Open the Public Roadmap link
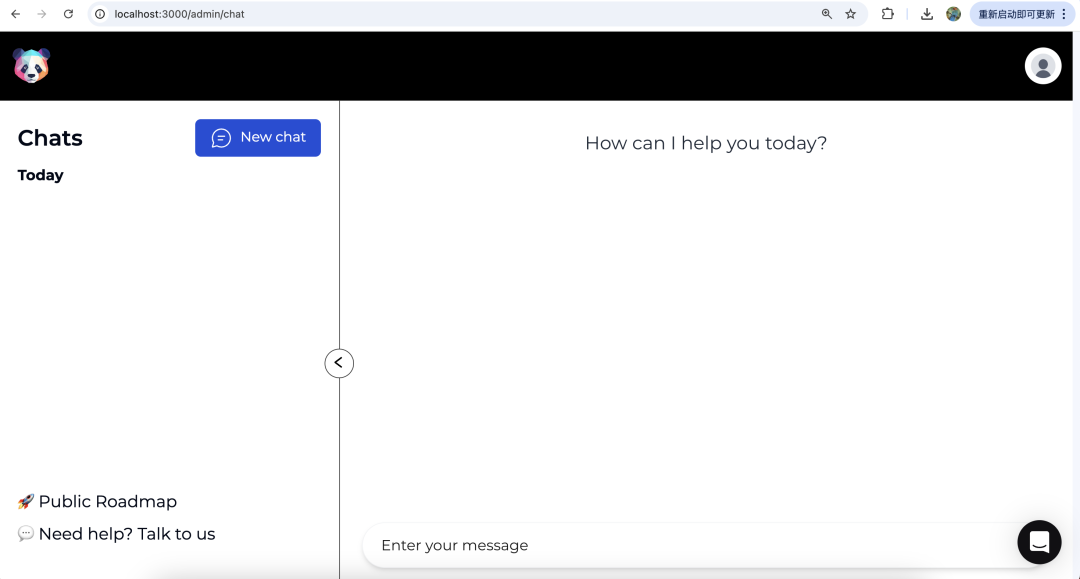The image size is (1080, 579). pyautogui.click(x=107, y=502)
